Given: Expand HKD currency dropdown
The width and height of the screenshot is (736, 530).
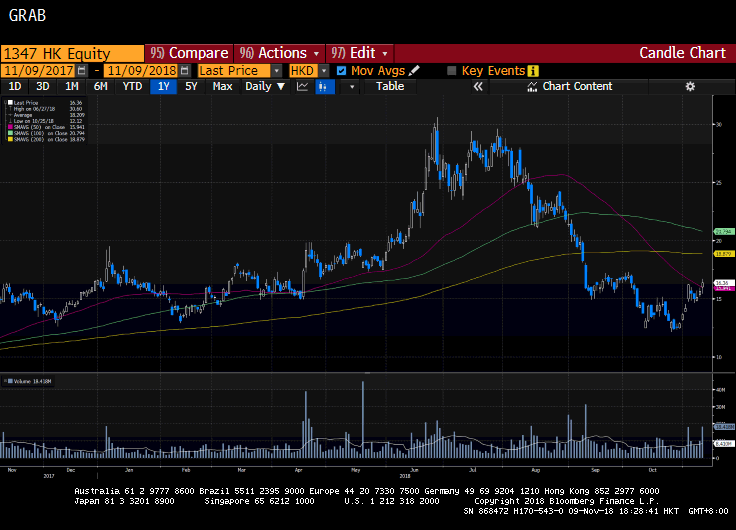Looking at the screenshot, I should pos(324,71).
